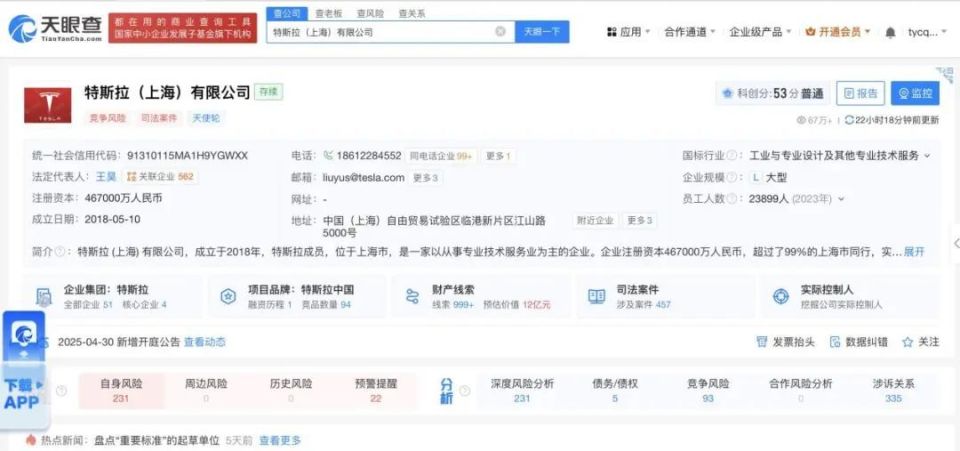Open the 实际控制人 card icon
The width and height of the screenshot is (960, 451).
pyautogui.click(x=781, y=297)
